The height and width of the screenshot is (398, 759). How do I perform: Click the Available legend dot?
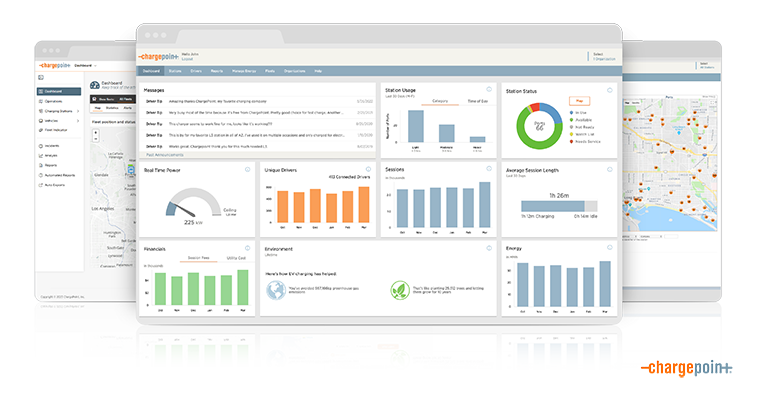pos(572,120)
